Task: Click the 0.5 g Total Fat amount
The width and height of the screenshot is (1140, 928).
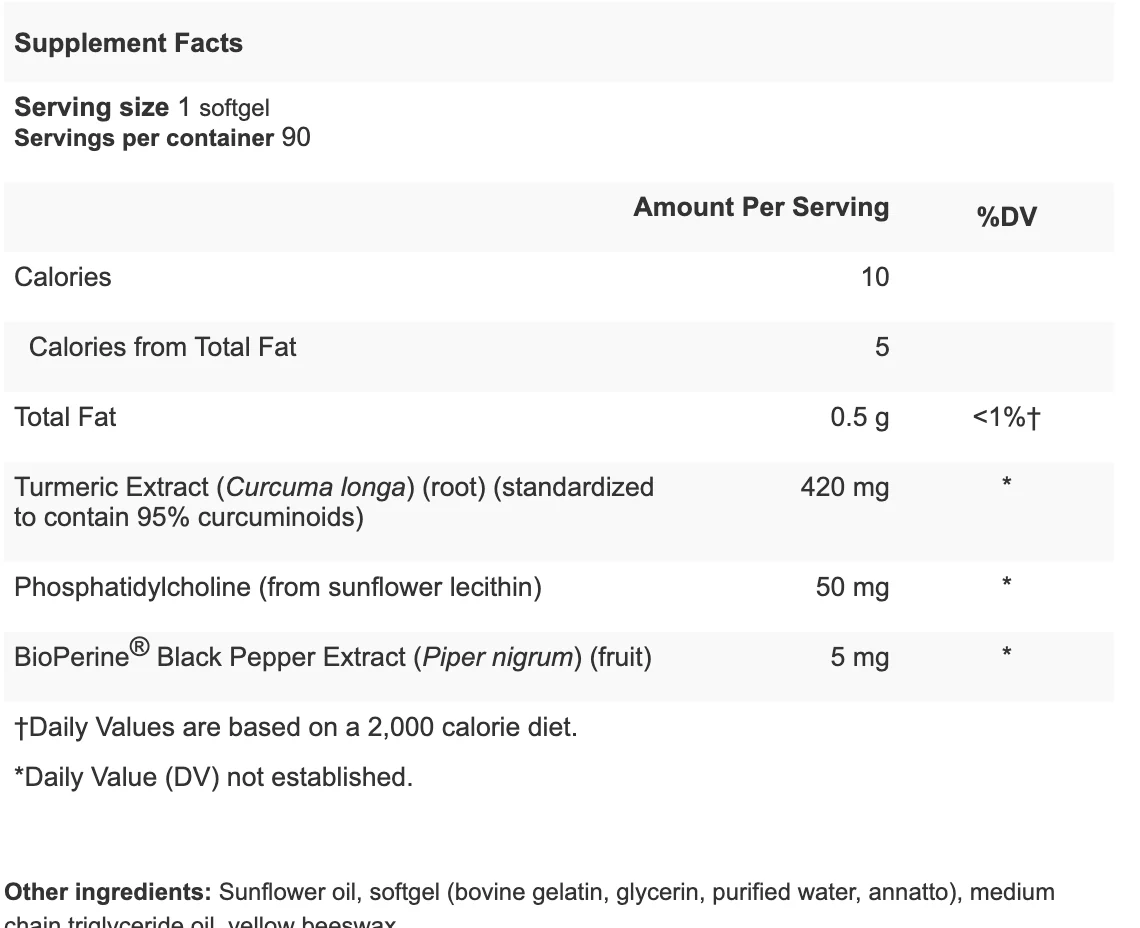Action: pos(859,417)
